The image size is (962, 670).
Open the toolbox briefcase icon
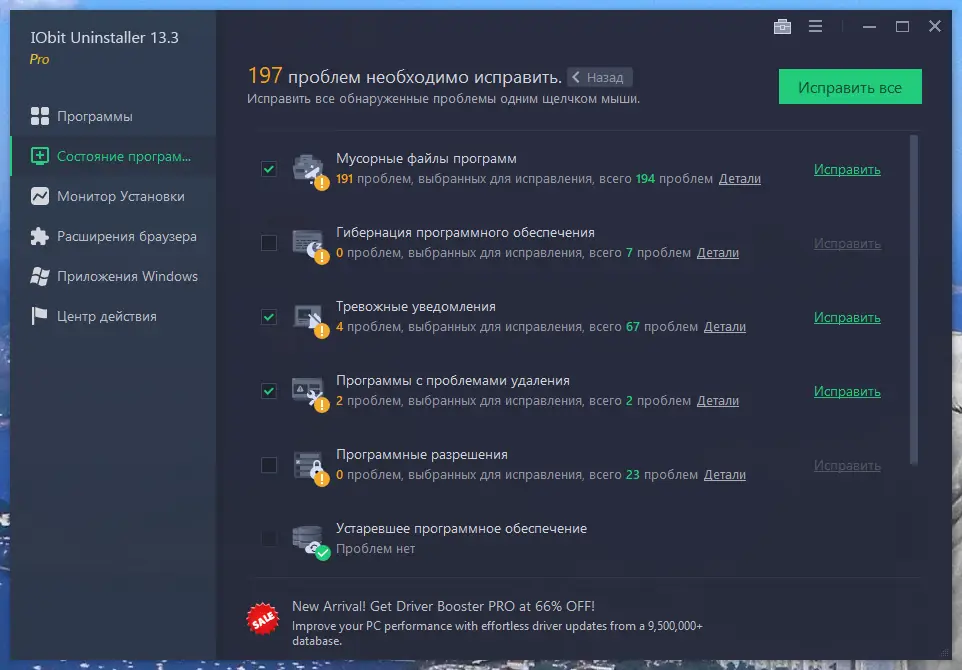pos(782,26)
